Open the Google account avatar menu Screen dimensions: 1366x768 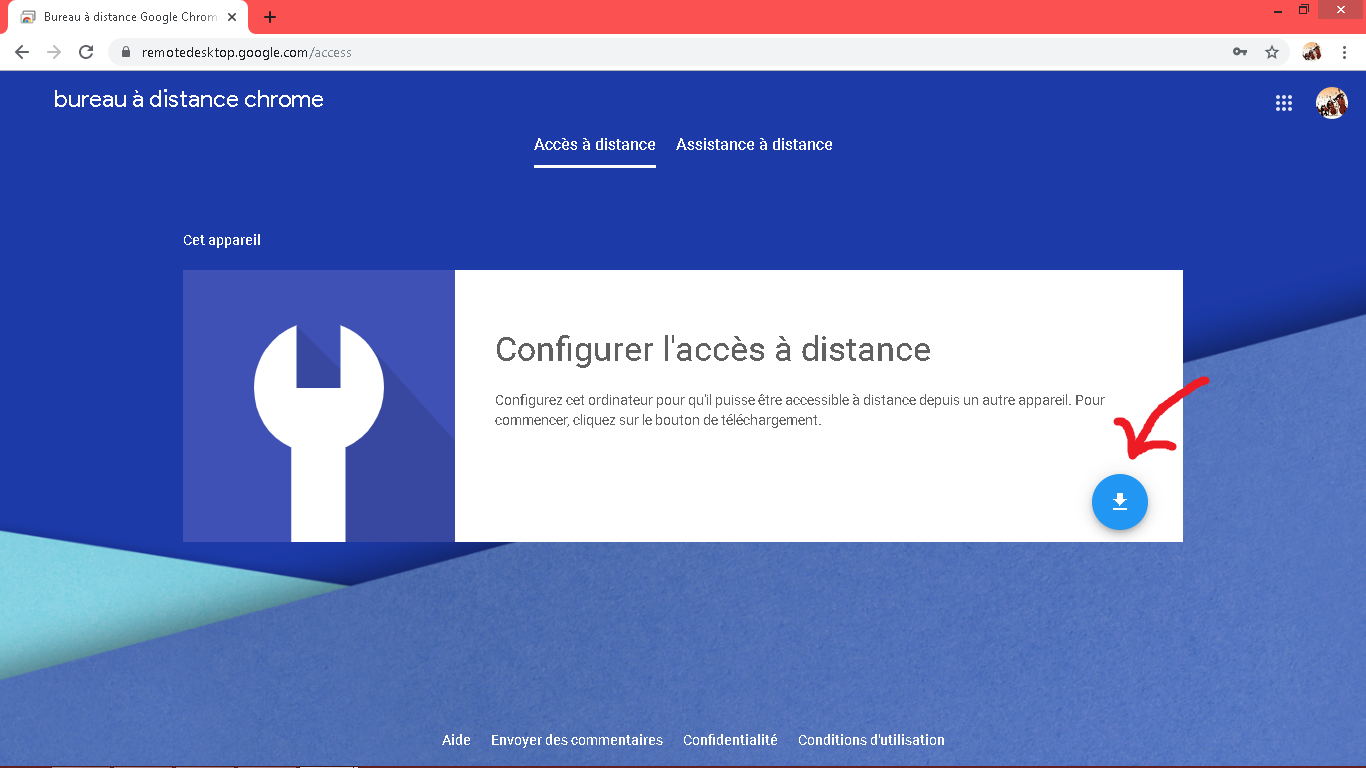[x=1332, y=103]
